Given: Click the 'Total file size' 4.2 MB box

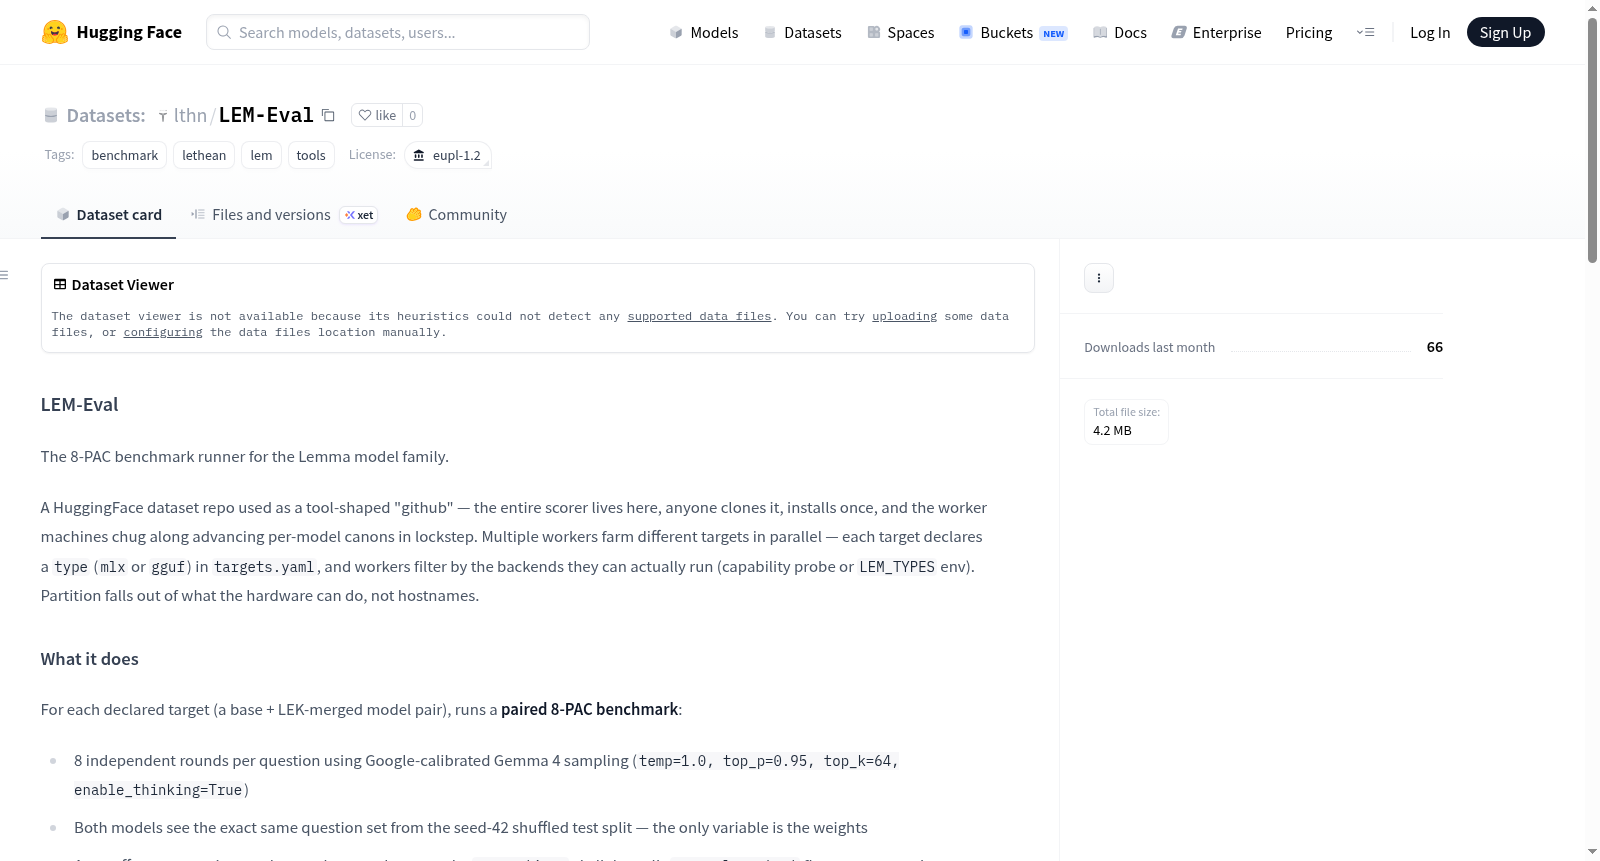Looking at the screenshot, I should 1126,422.
